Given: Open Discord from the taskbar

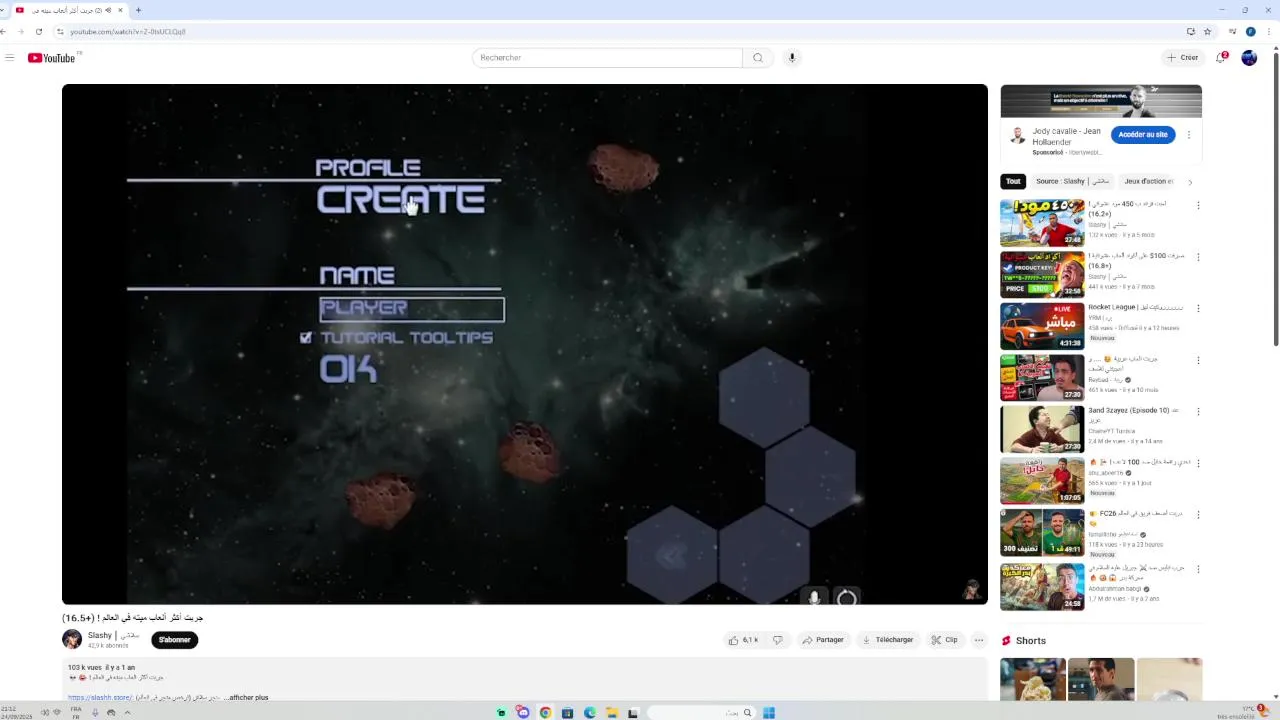Looking at the screenshot, I should pos(523,713).
